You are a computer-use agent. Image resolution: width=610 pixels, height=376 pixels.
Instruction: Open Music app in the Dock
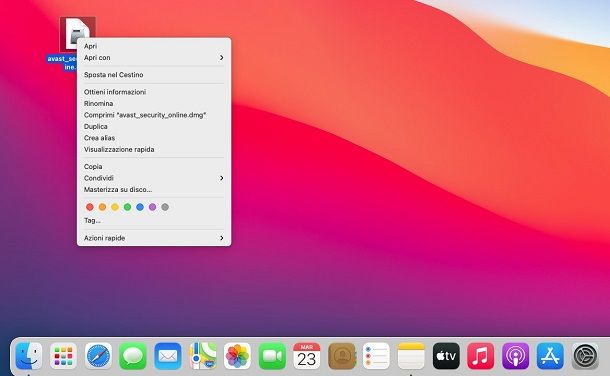pos(480,356)
